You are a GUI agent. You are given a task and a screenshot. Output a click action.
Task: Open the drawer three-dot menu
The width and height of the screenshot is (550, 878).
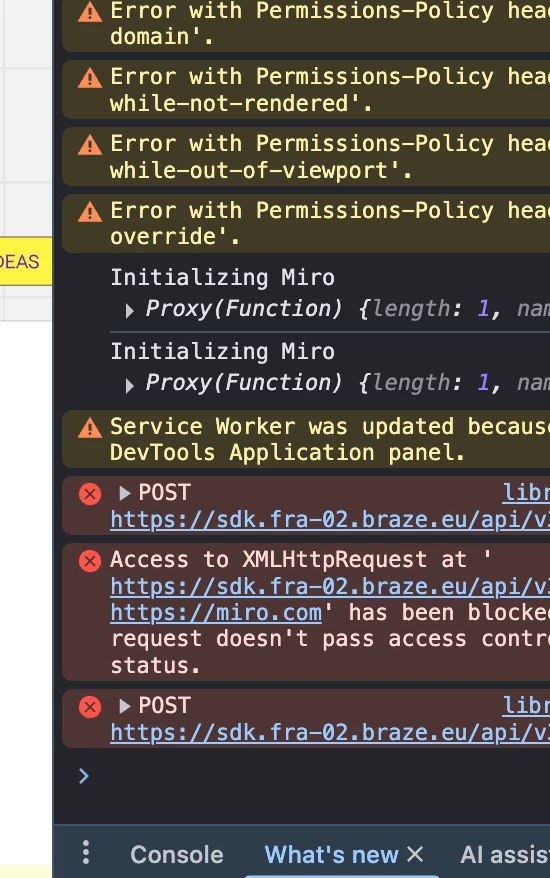pos(86,852)
